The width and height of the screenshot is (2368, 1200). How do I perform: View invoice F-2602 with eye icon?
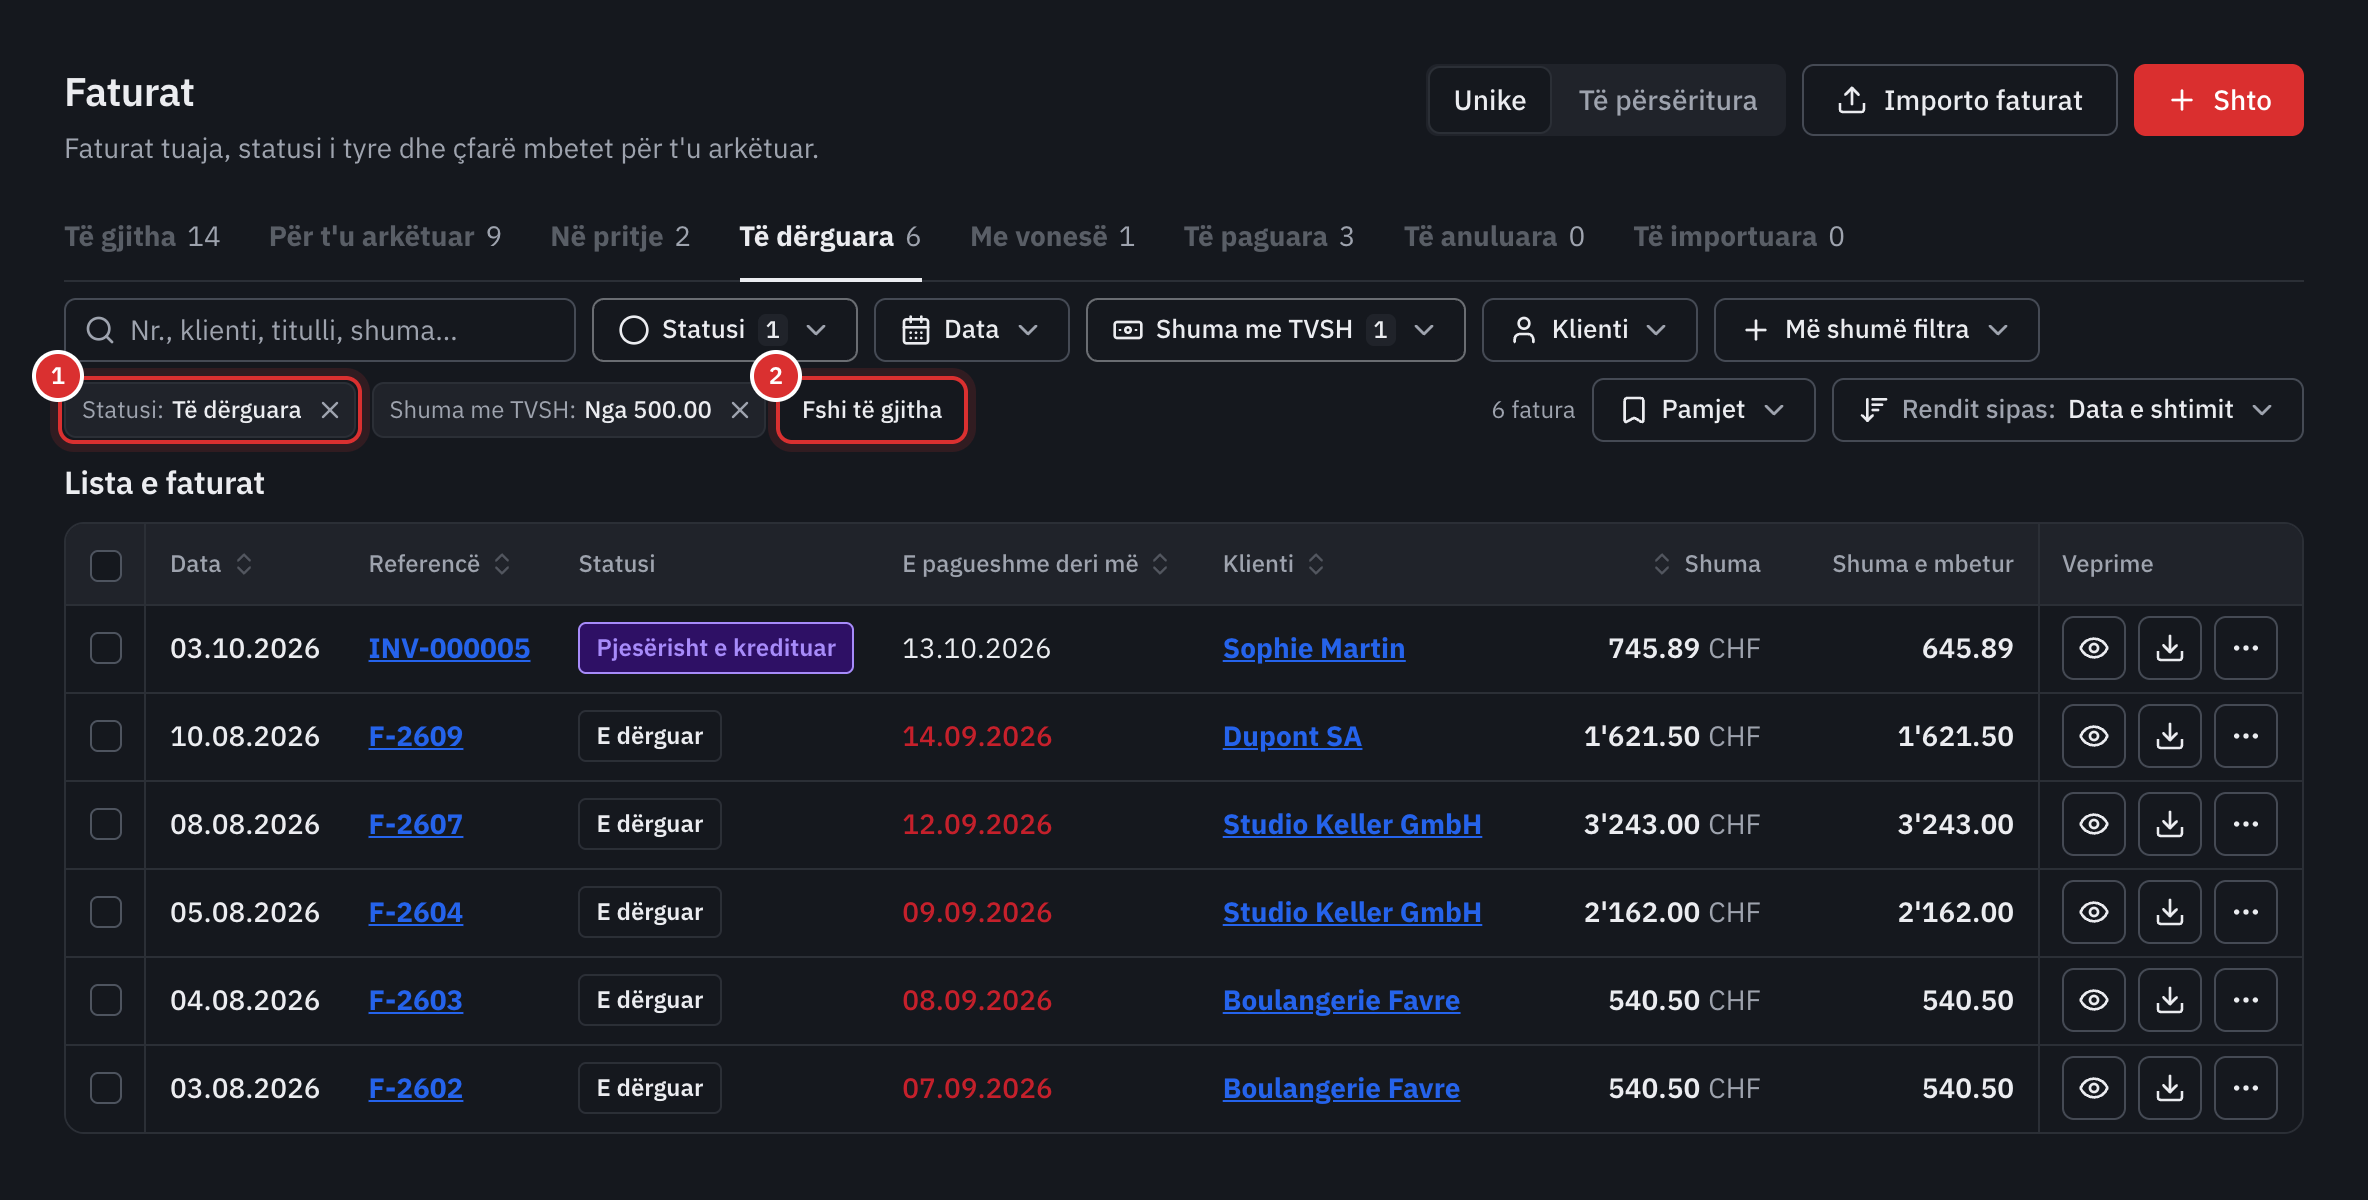2093,1088
